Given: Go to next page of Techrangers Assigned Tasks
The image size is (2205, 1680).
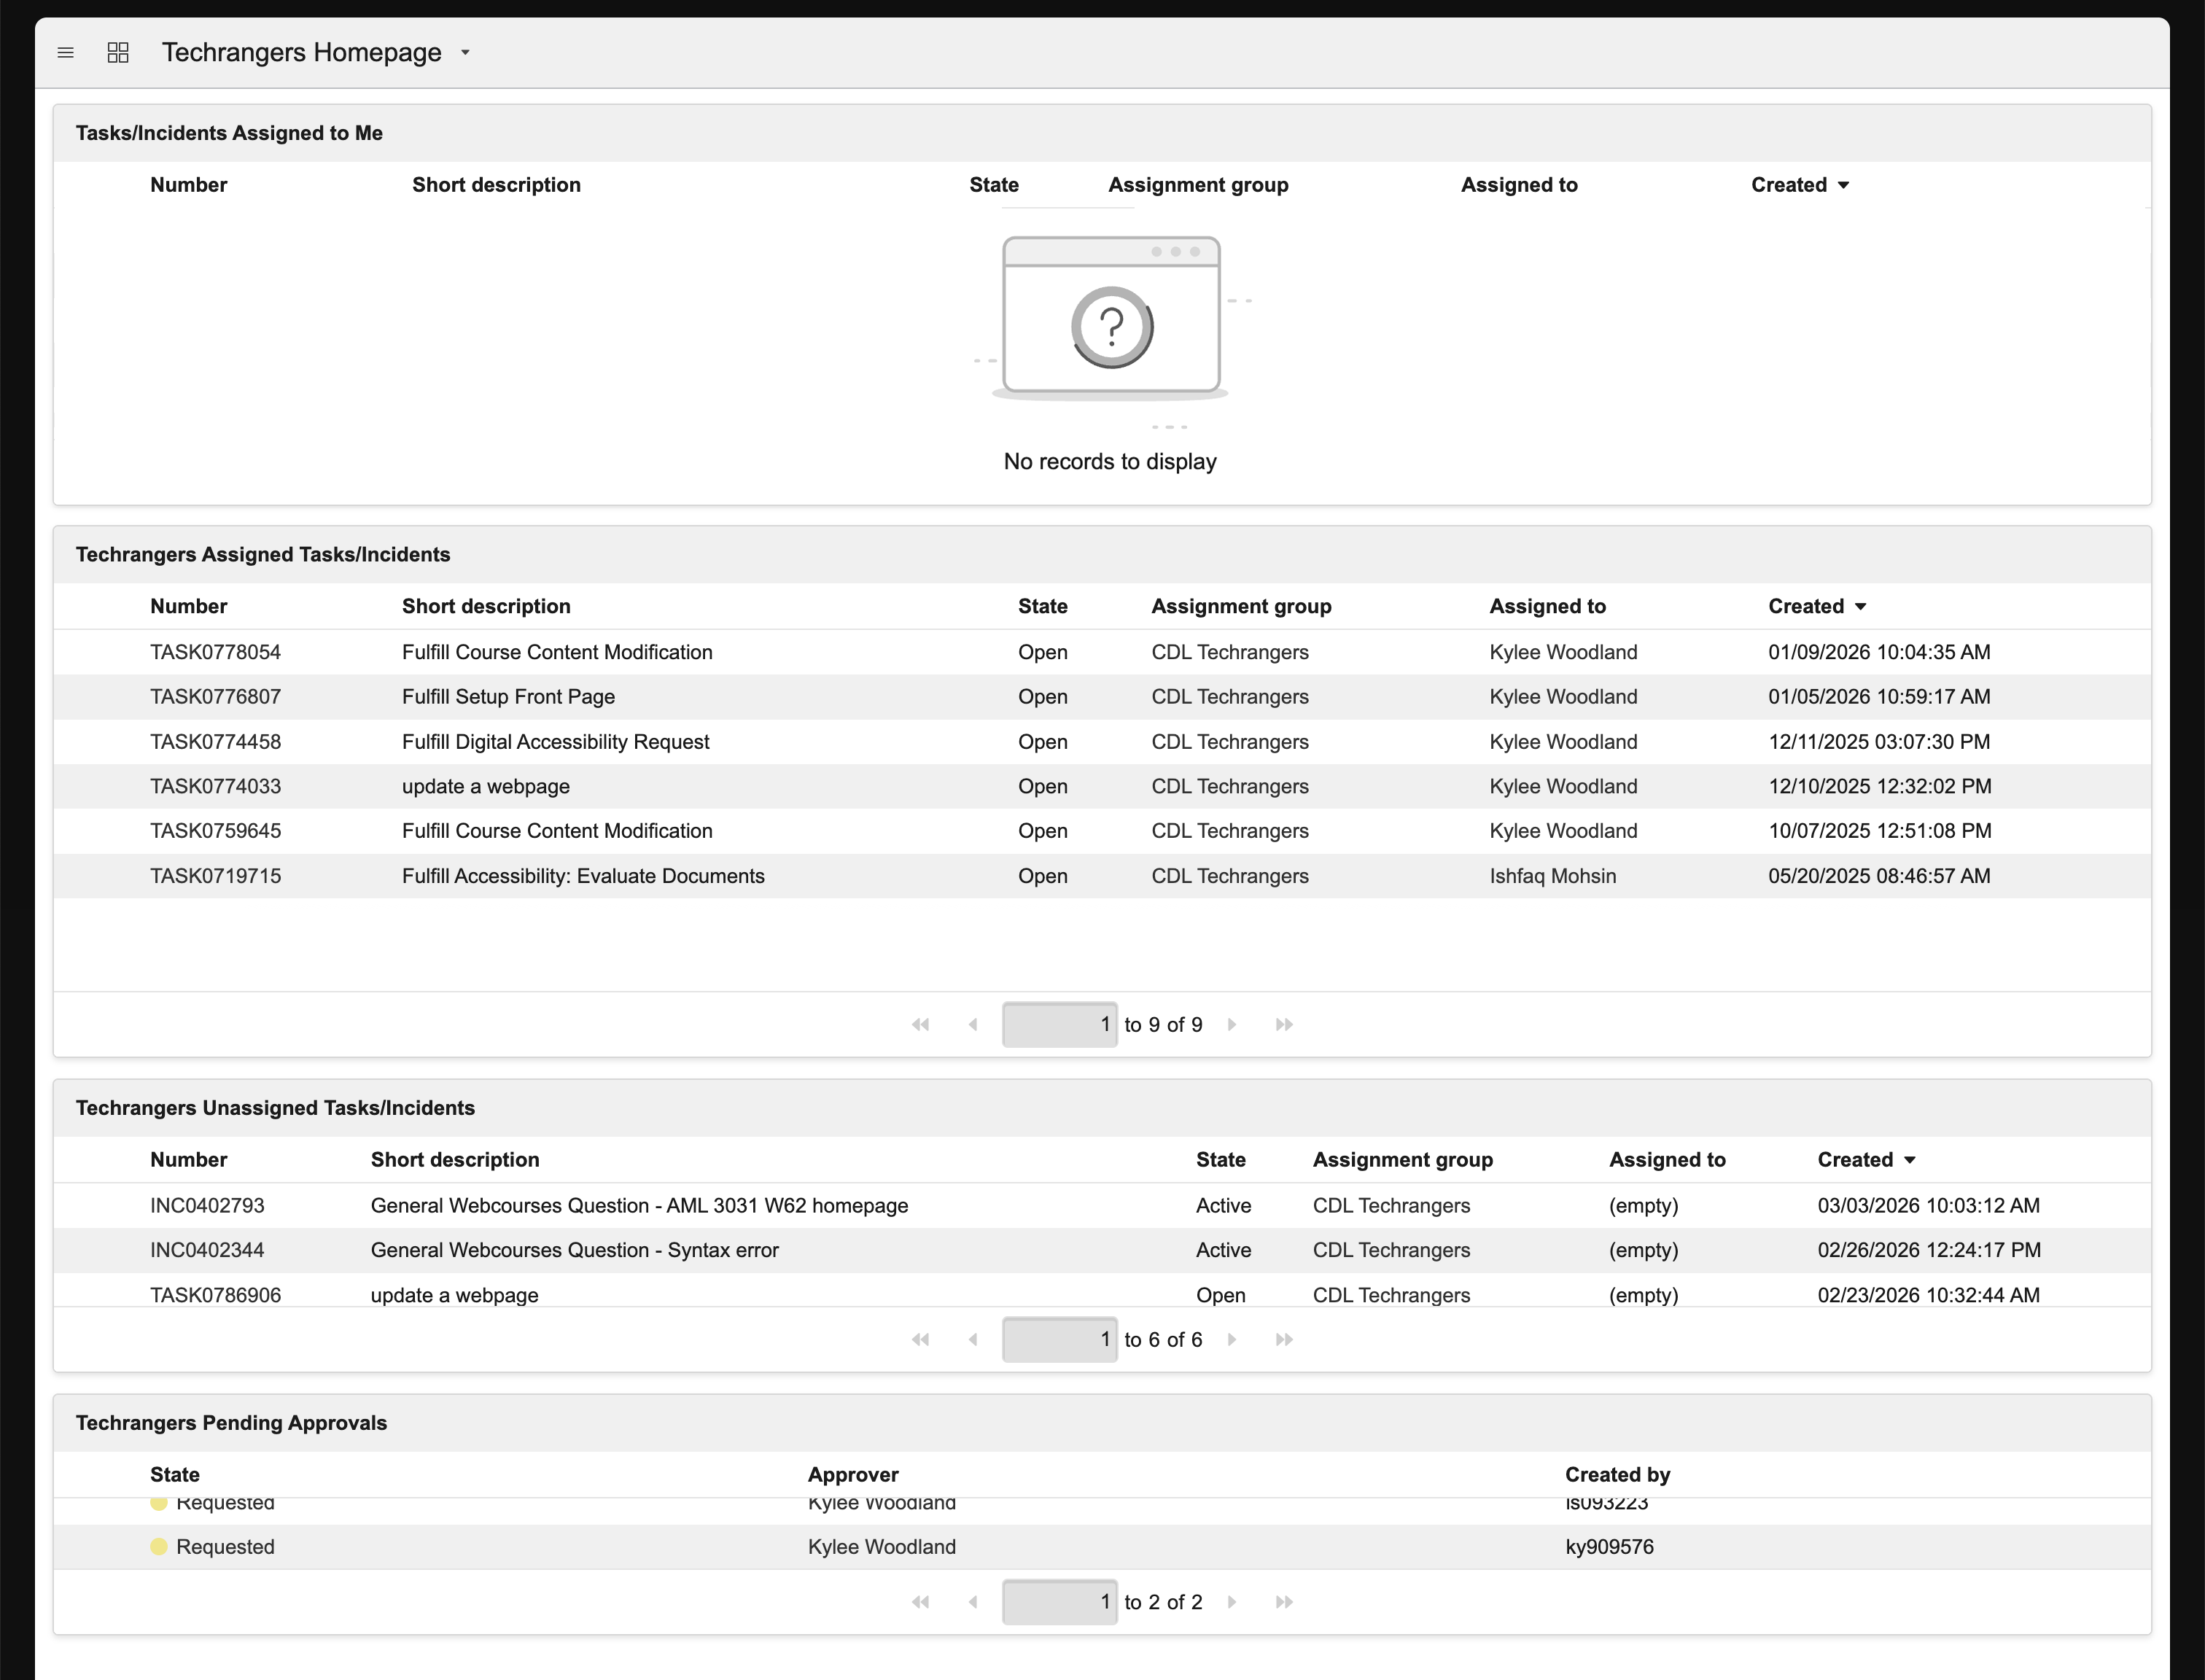Looking at the screenshot, I should coord(1233,1024).
